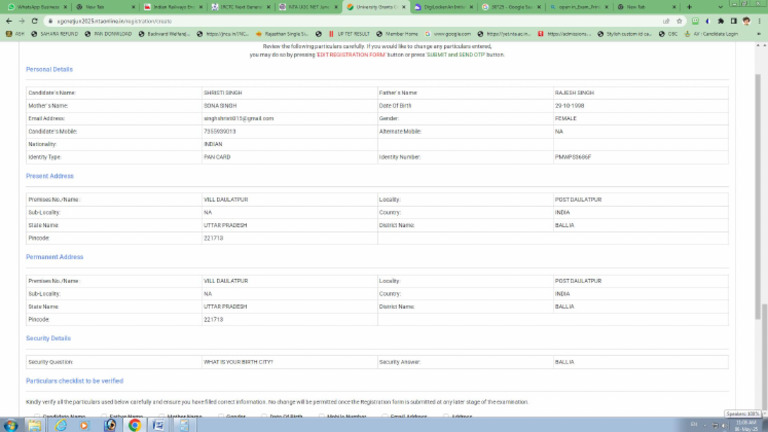Open the www.google.com bookmark

pos(448,34)
